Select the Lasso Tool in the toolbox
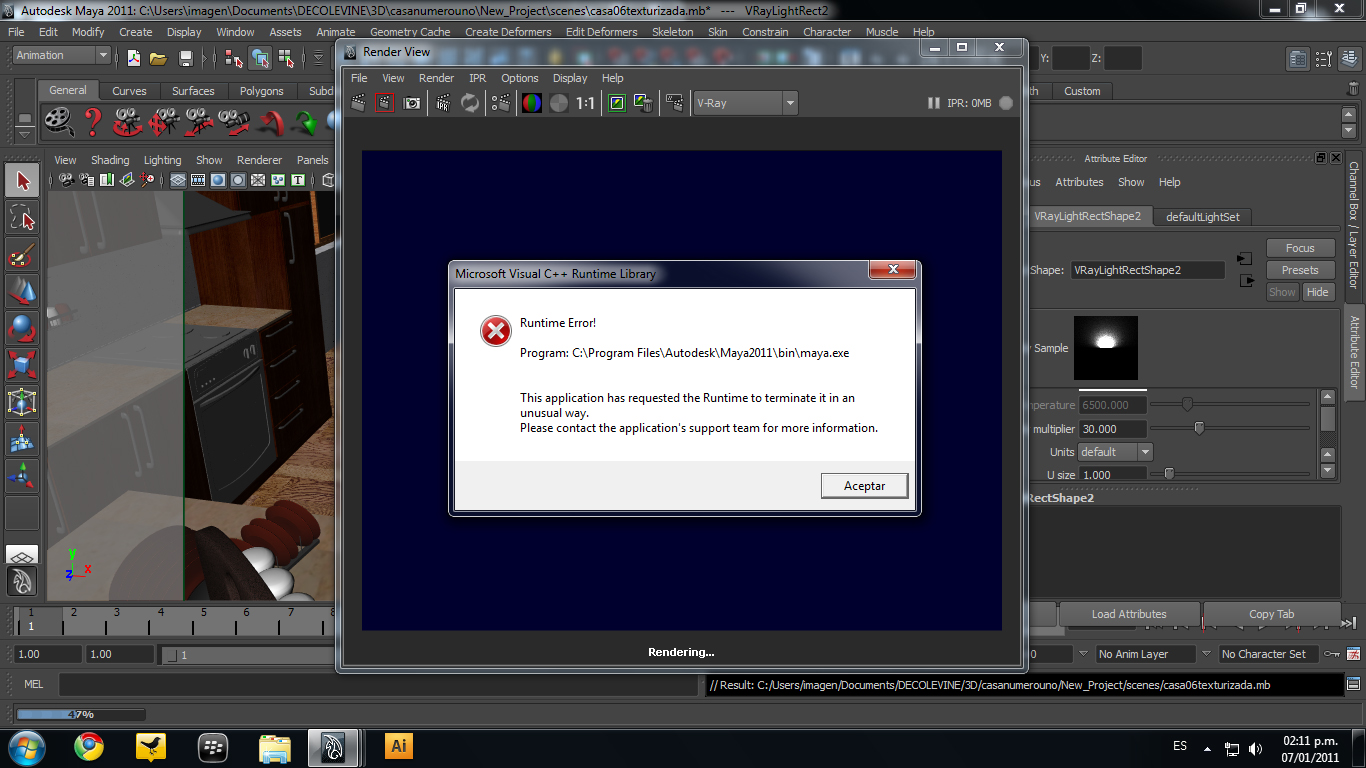 click(22, 218)
